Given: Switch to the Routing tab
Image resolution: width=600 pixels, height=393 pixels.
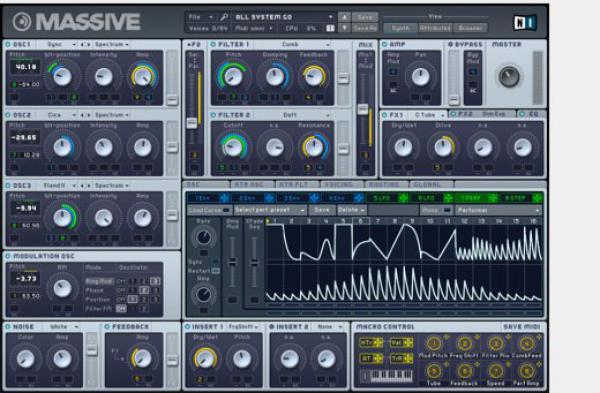Looking at the screenshot, I should (x=384, y=184).
